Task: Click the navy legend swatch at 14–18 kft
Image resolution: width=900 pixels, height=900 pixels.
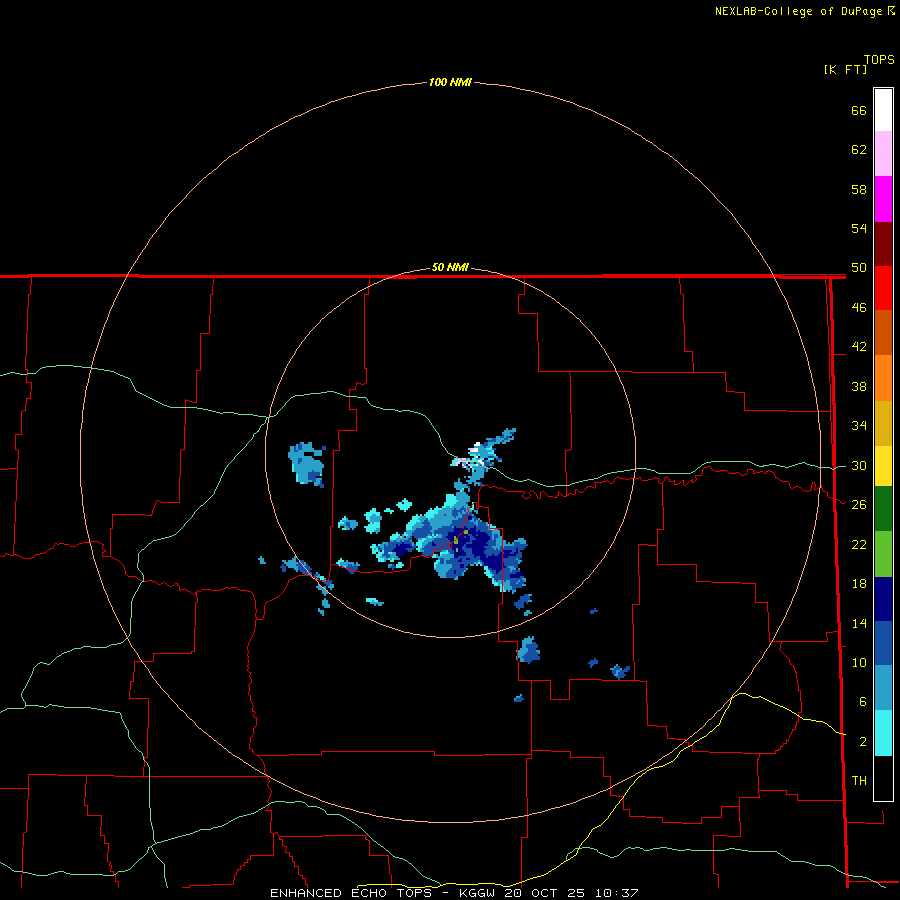Action: point(883,599)
